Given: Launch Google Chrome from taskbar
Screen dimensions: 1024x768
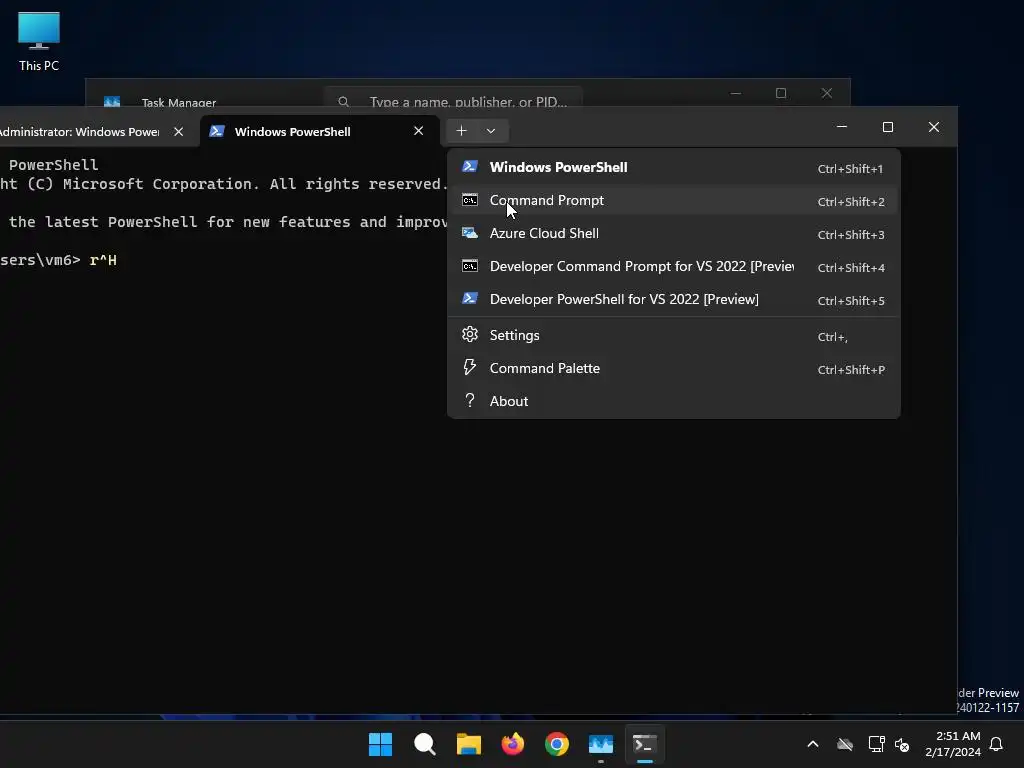Looking at the screenshot, I should click(556, 744).
